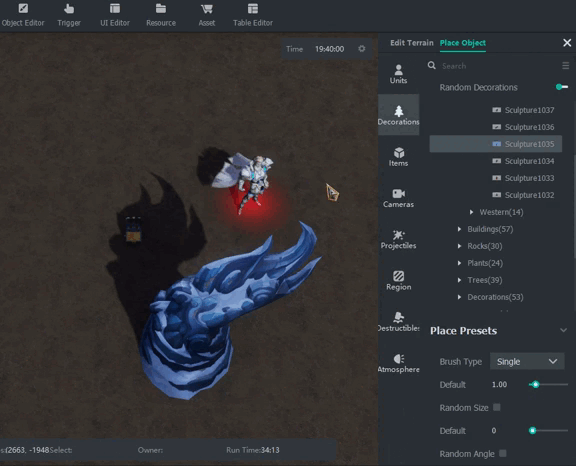Viewport: 576px width, 466px height.
Task: Select the Items category
Action: [x=398, y=157]
